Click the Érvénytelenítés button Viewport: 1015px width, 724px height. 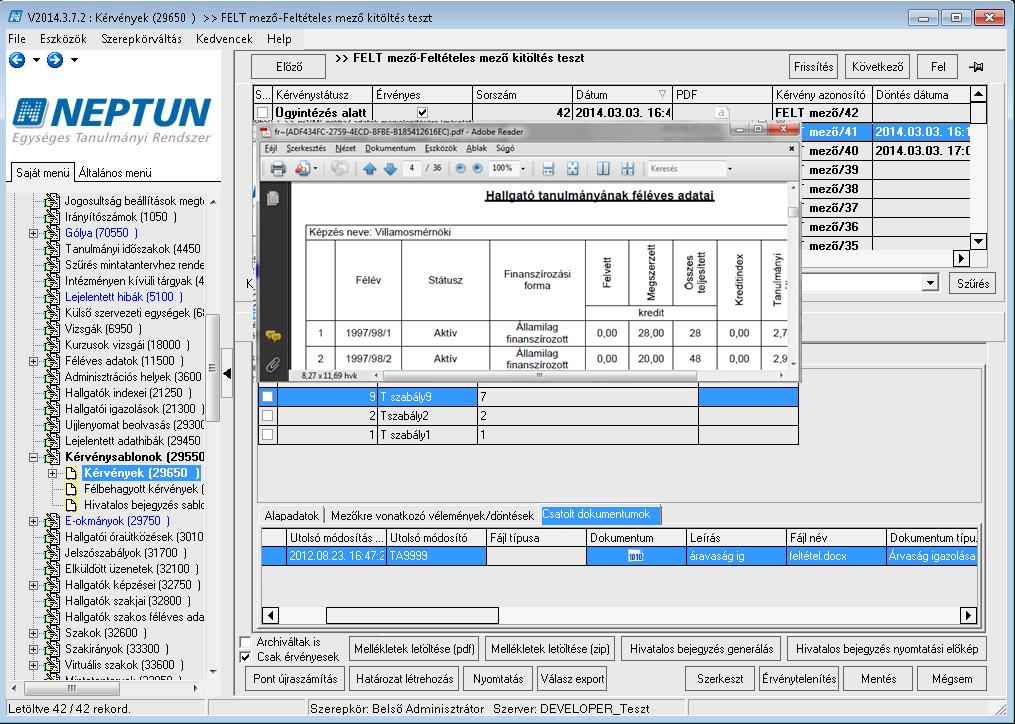tap(799, 679)
